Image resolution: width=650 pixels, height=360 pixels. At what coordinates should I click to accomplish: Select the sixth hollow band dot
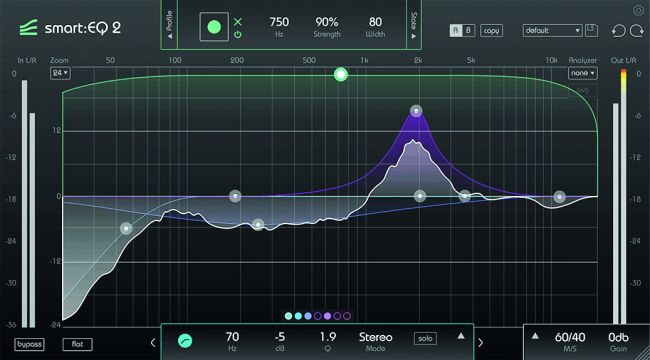pos(337,316)
